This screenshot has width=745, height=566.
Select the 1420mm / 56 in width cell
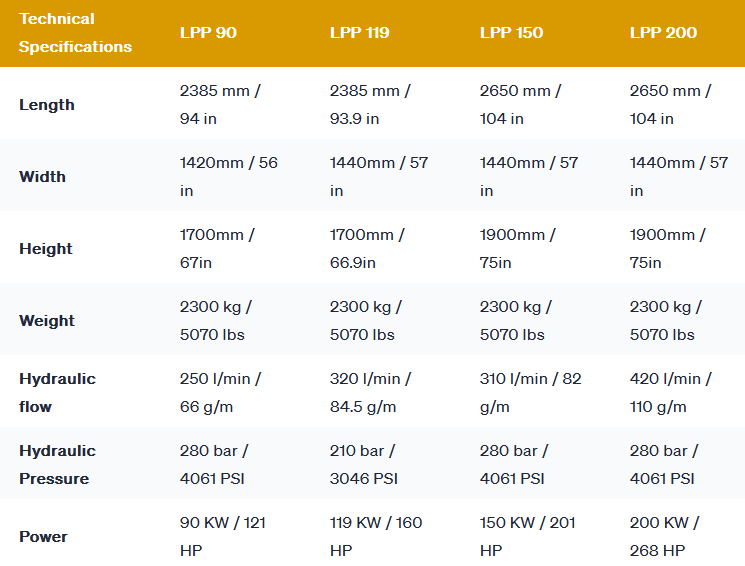(228, 177)
